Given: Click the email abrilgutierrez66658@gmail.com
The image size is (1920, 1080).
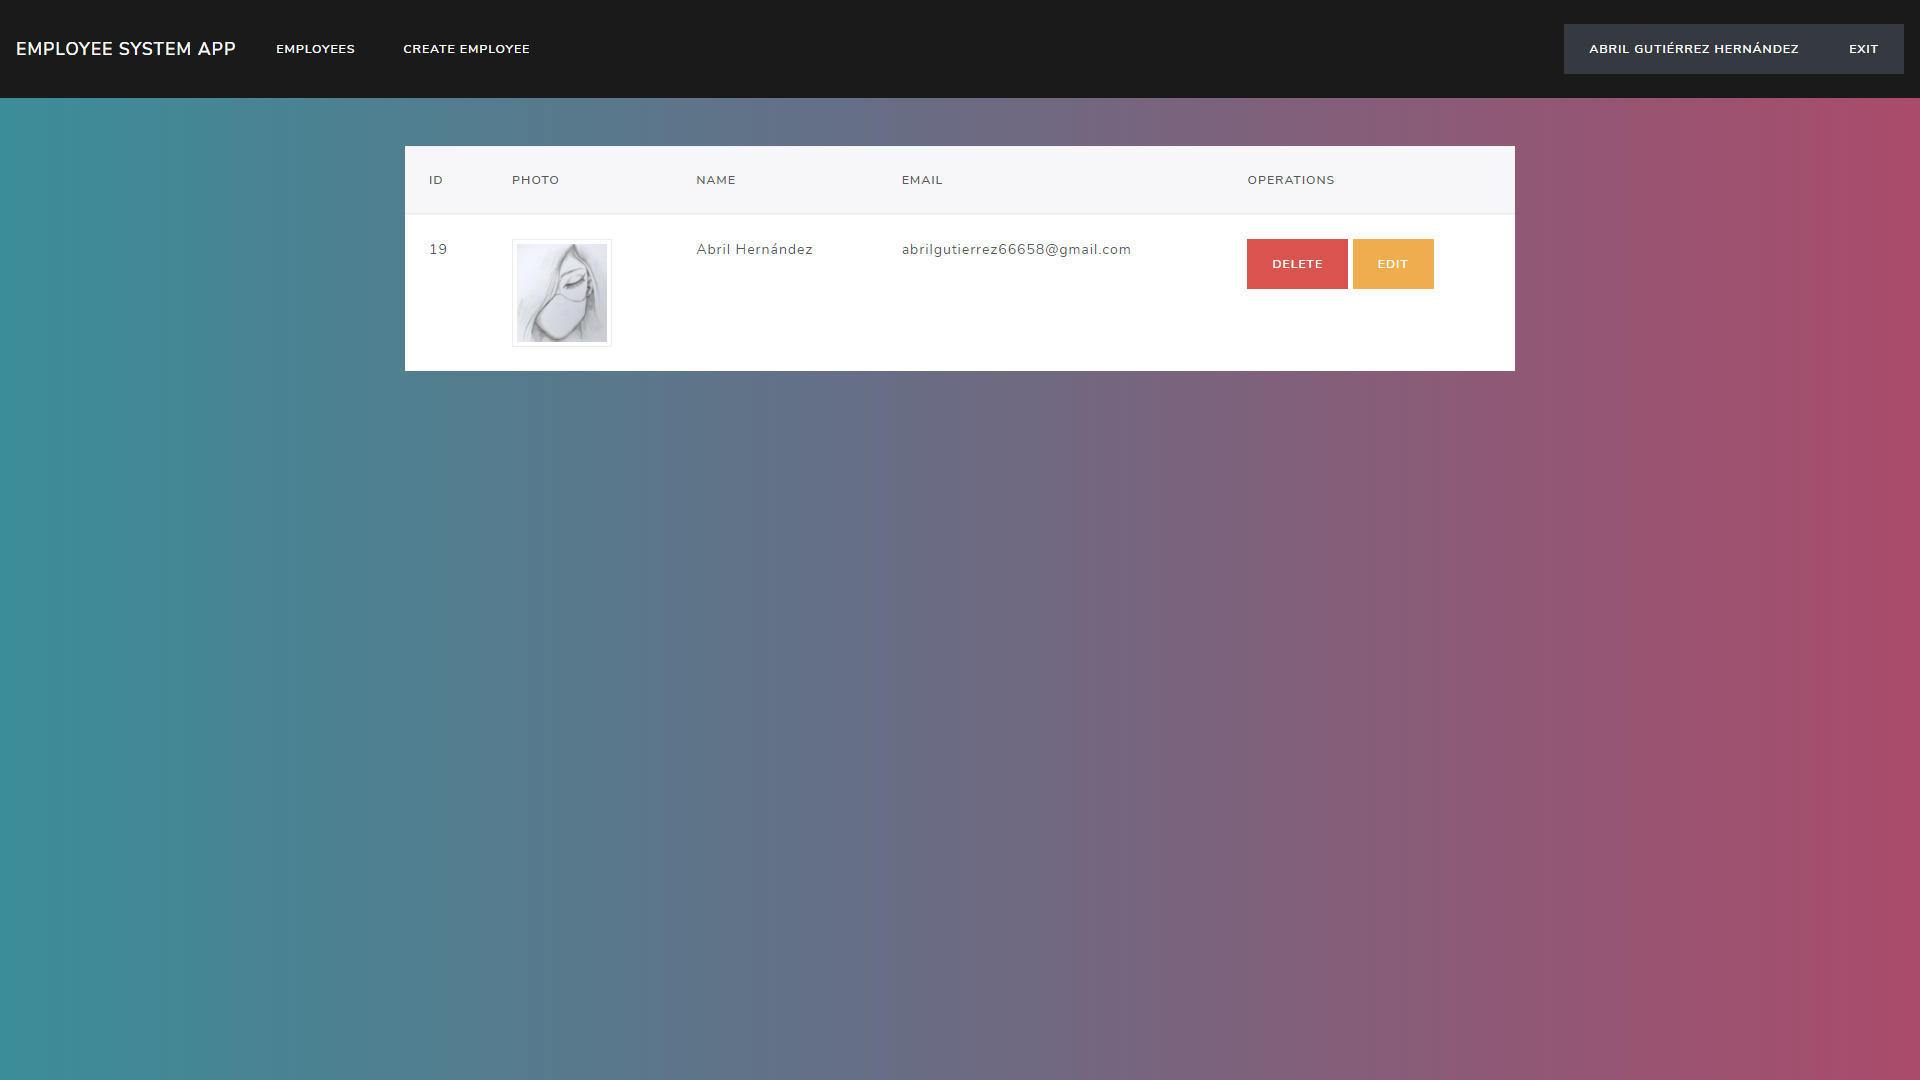Looking at the screenshot, I should pos(1016,249).
